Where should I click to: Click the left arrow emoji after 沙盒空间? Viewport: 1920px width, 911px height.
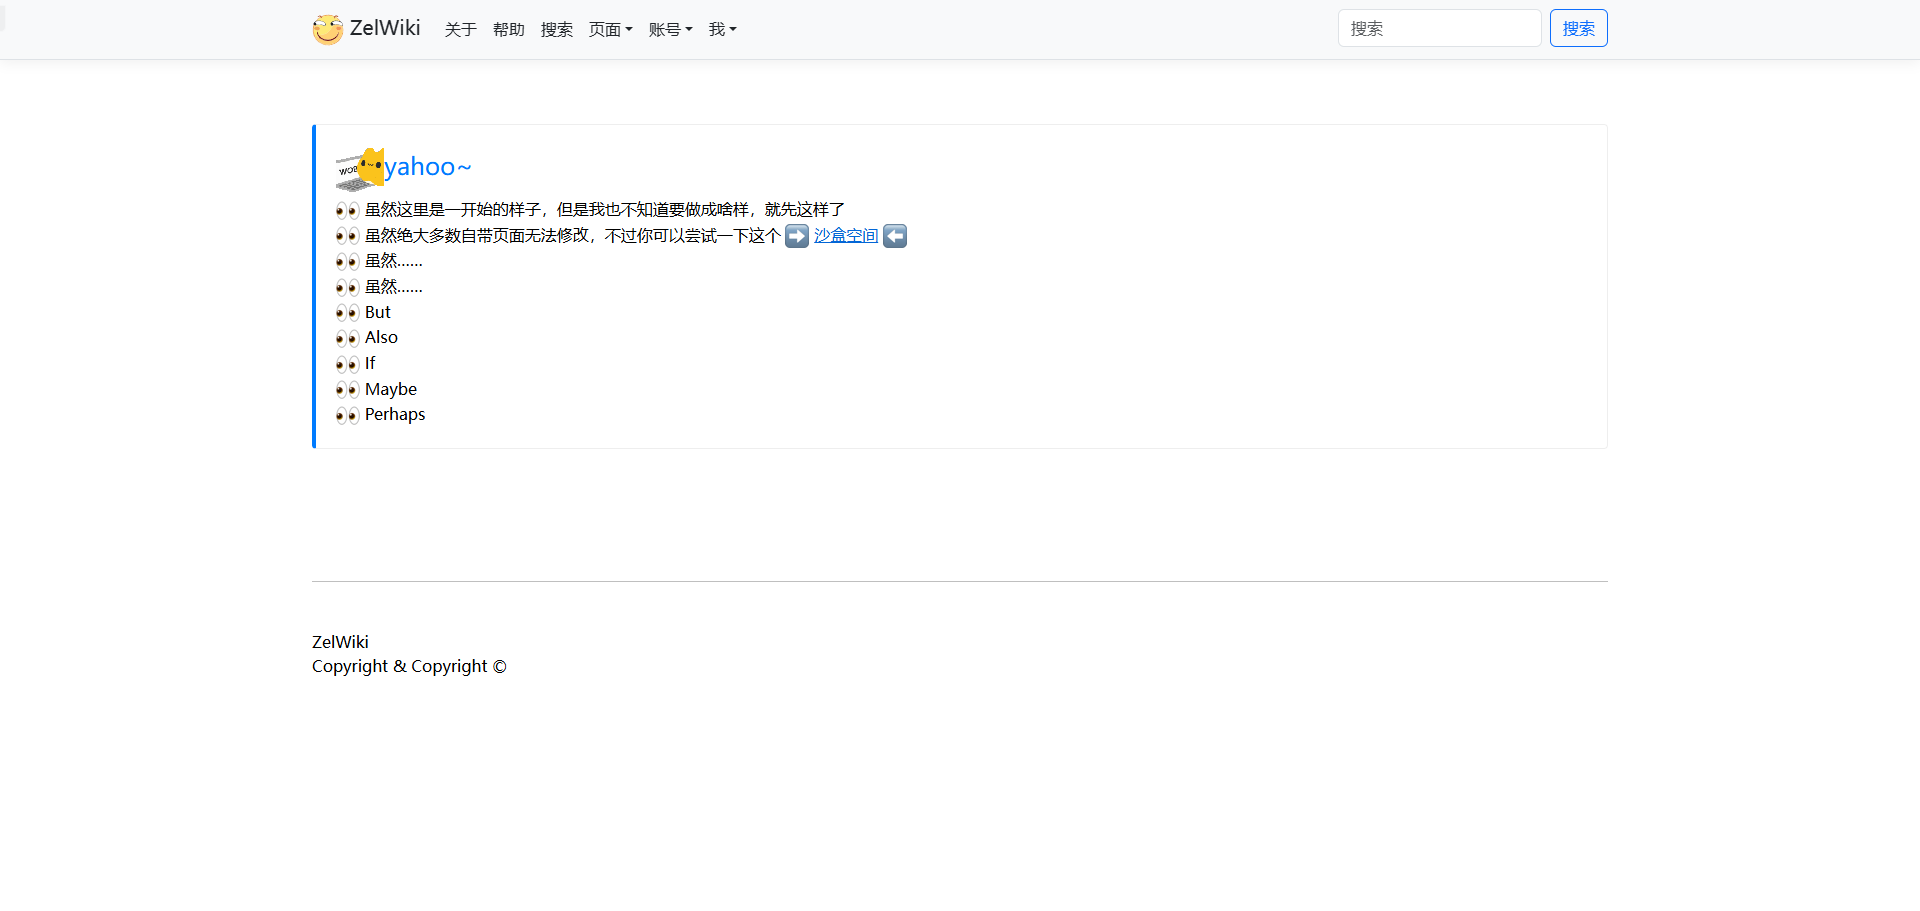pos(895,236)
